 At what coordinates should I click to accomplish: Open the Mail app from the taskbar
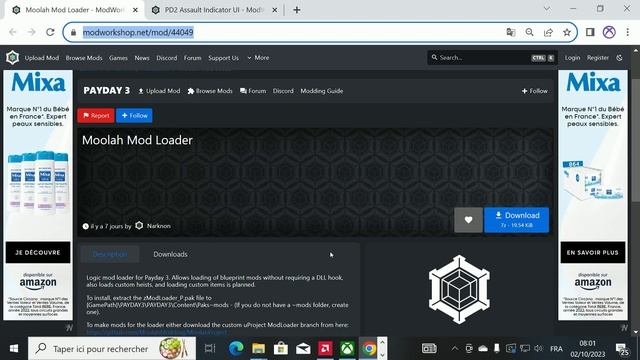click(303, 349)
